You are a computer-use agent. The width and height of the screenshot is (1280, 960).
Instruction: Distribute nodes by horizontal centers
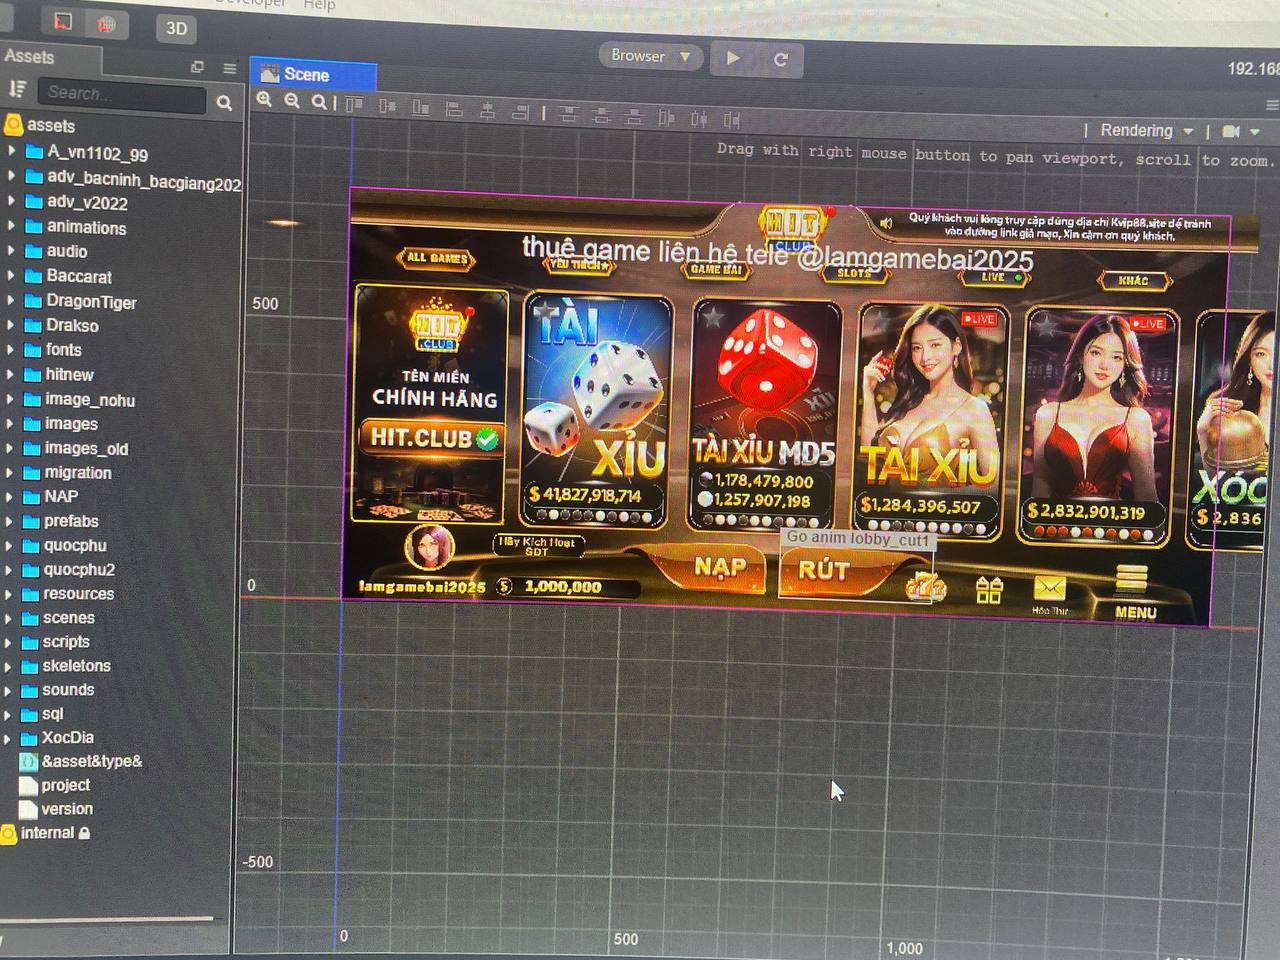[x=699, y=119]
